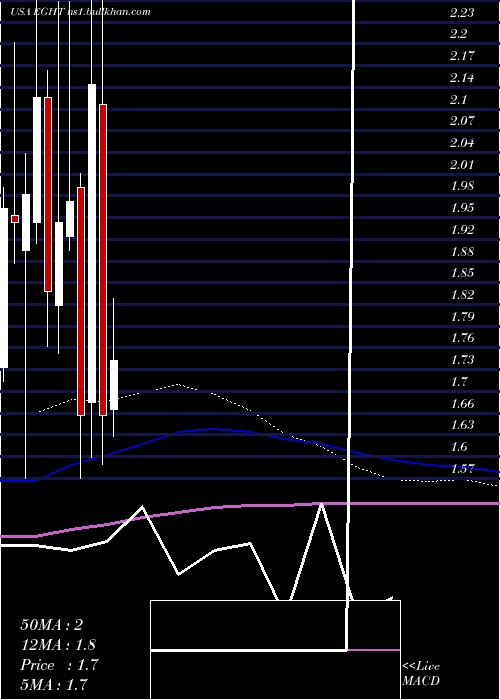Select the 1.73 price axis label

pyautogui.click(x=462, y=360)
